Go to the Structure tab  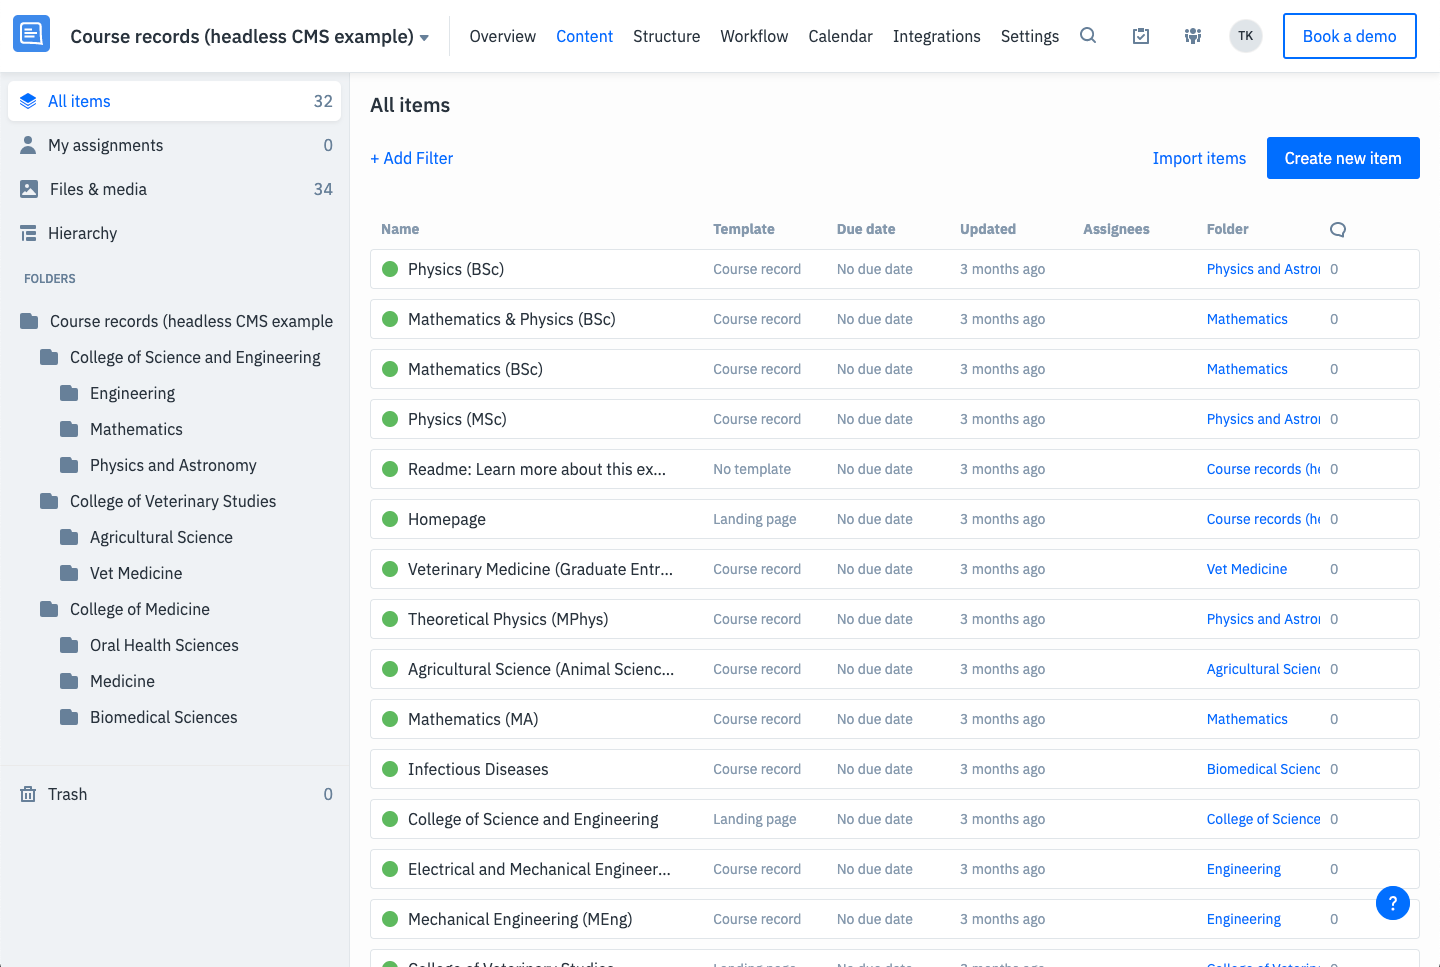coord(667,36)
